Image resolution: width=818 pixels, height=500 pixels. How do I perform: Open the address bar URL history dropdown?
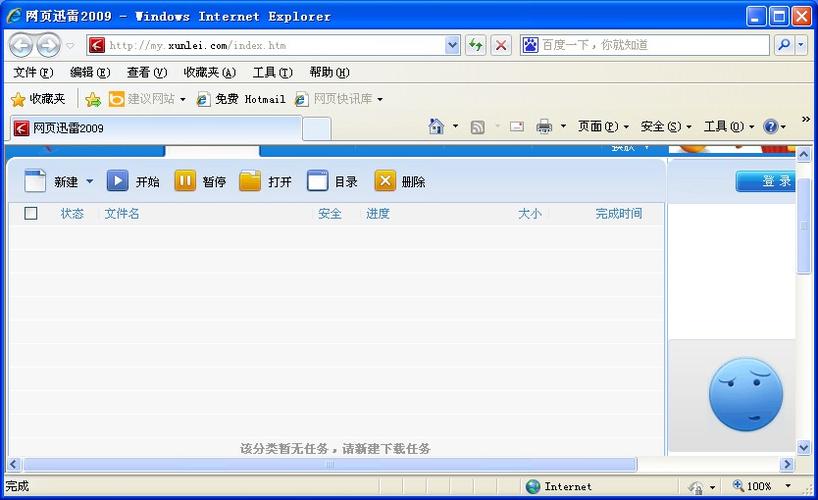point(452,45)
